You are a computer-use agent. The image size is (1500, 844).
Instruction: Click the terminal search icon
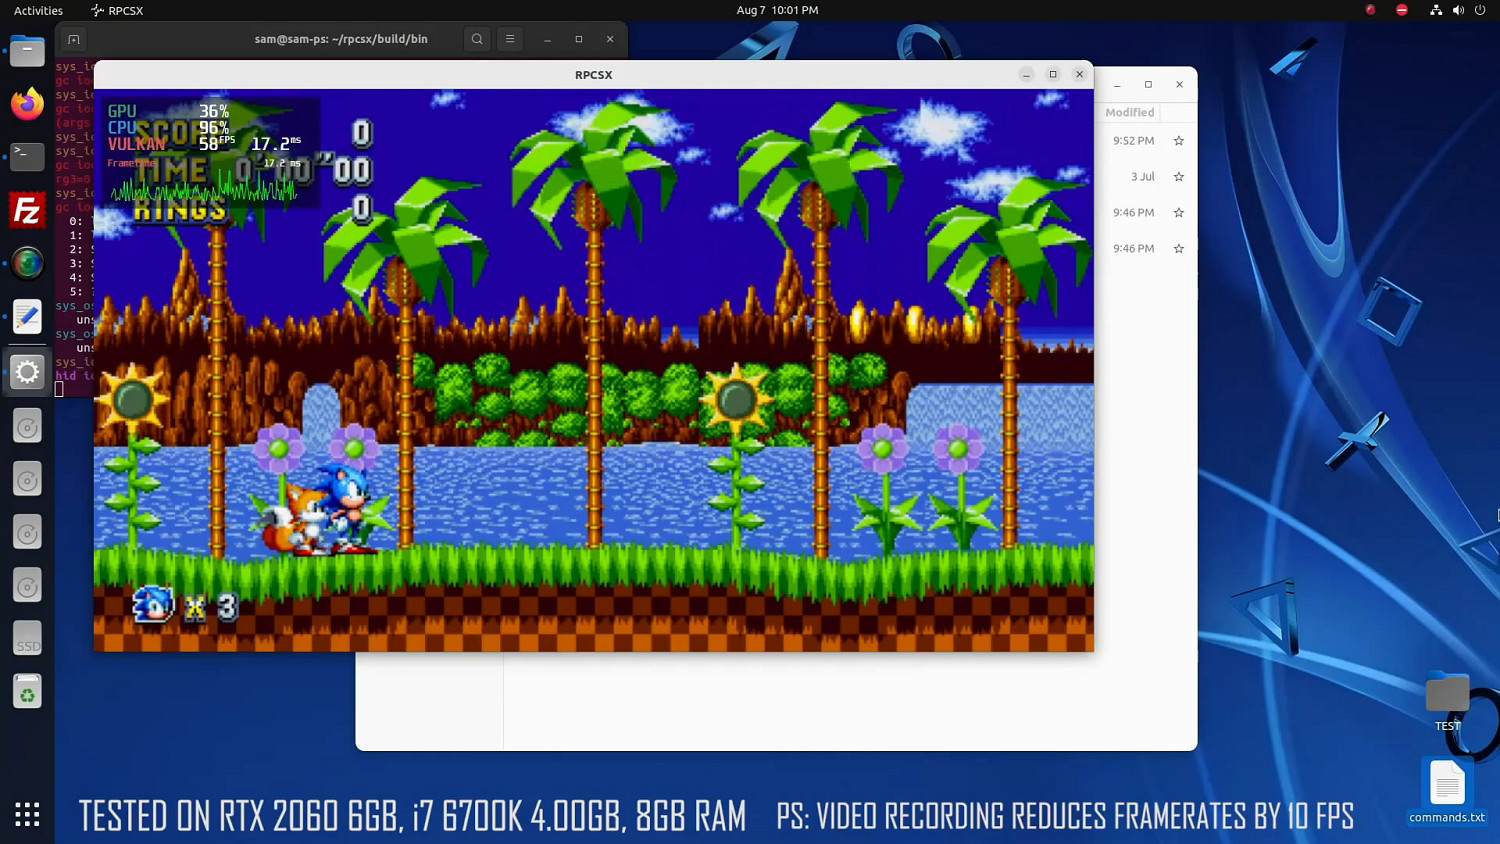tap(477, 39)
